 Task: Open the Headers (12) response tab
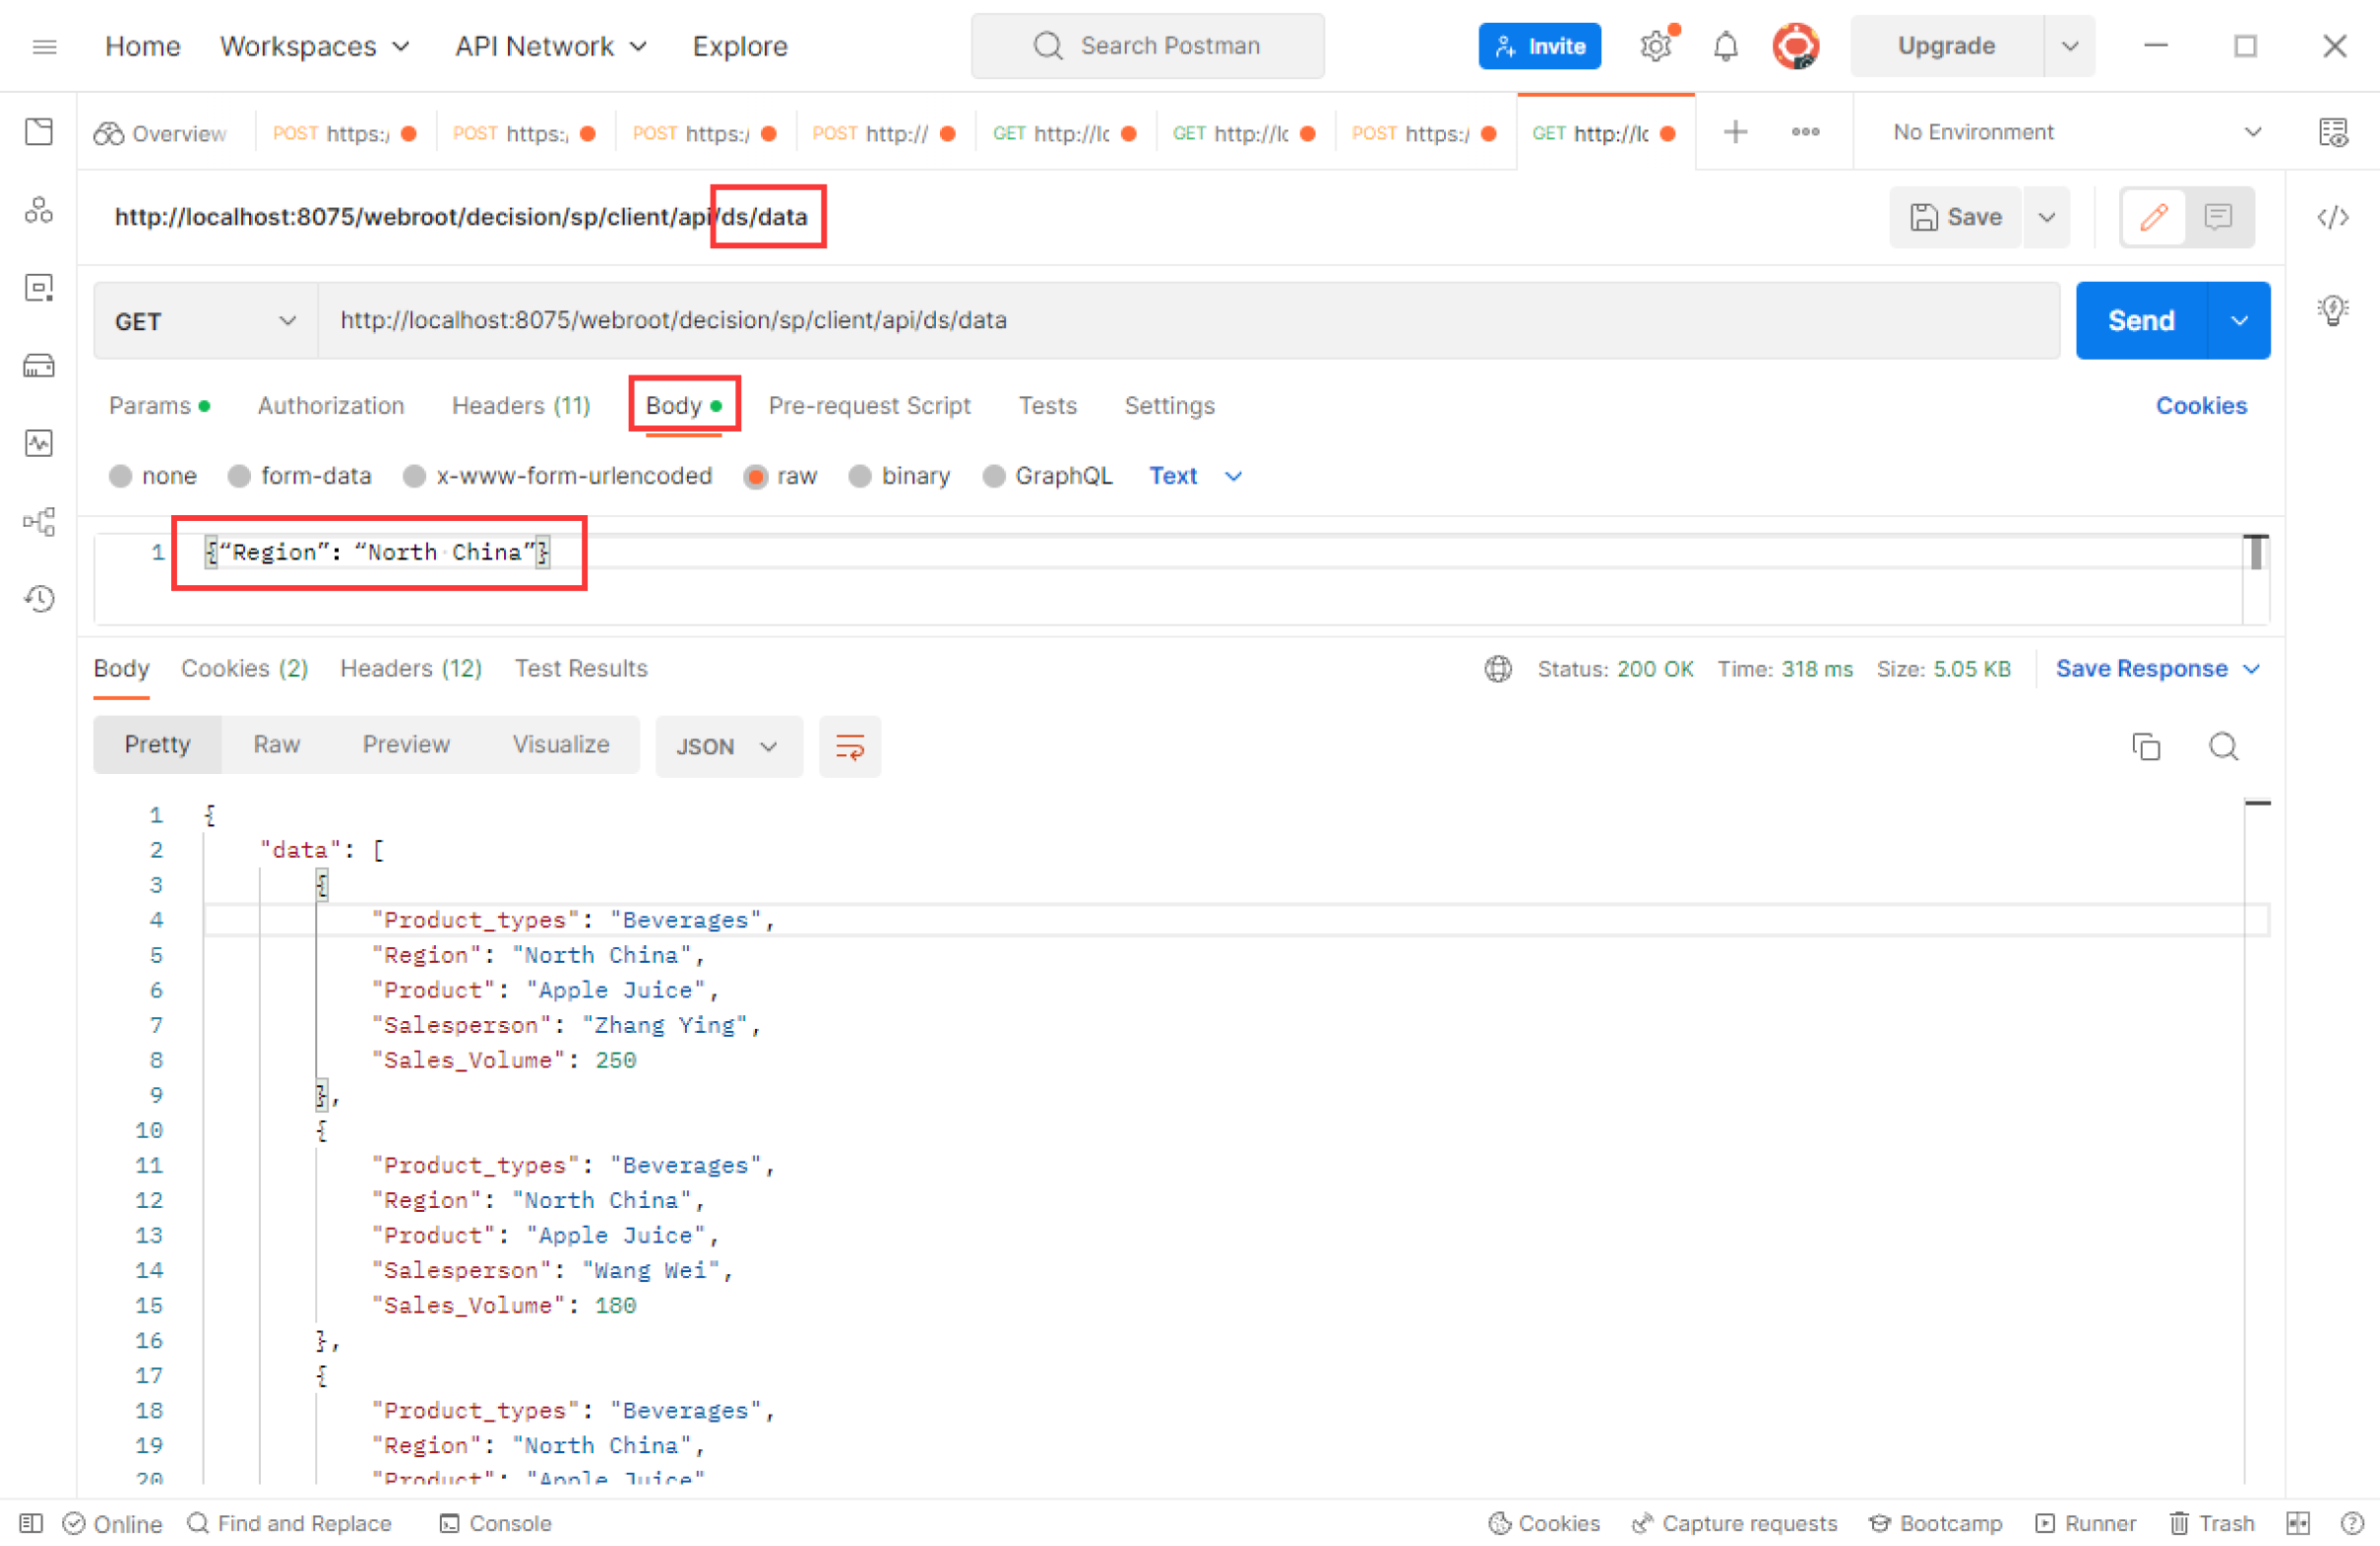(x=410, y=668)
